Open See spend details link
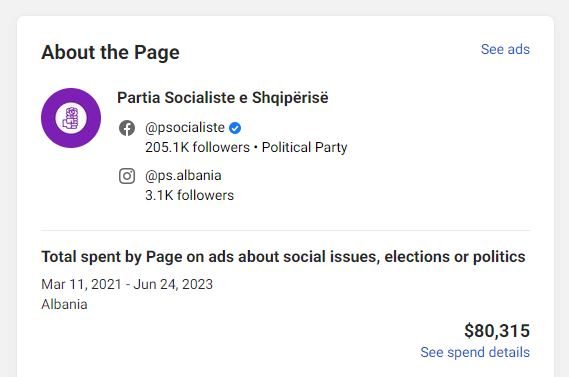This screenshot has height=377, width=569. 475,352
